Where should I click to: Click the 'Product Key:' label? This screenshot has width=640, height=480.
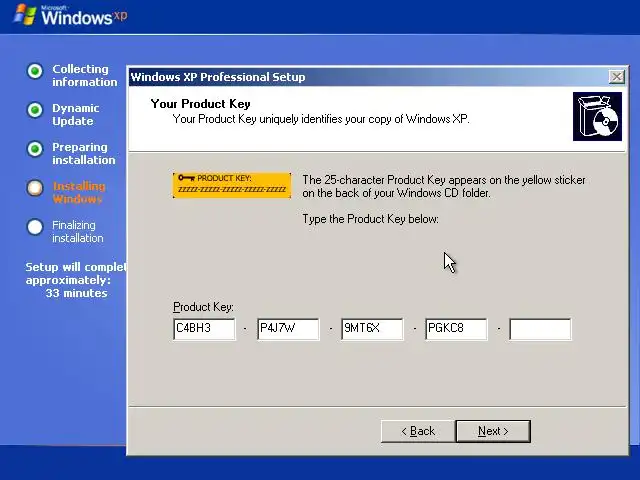coord(203,307)
